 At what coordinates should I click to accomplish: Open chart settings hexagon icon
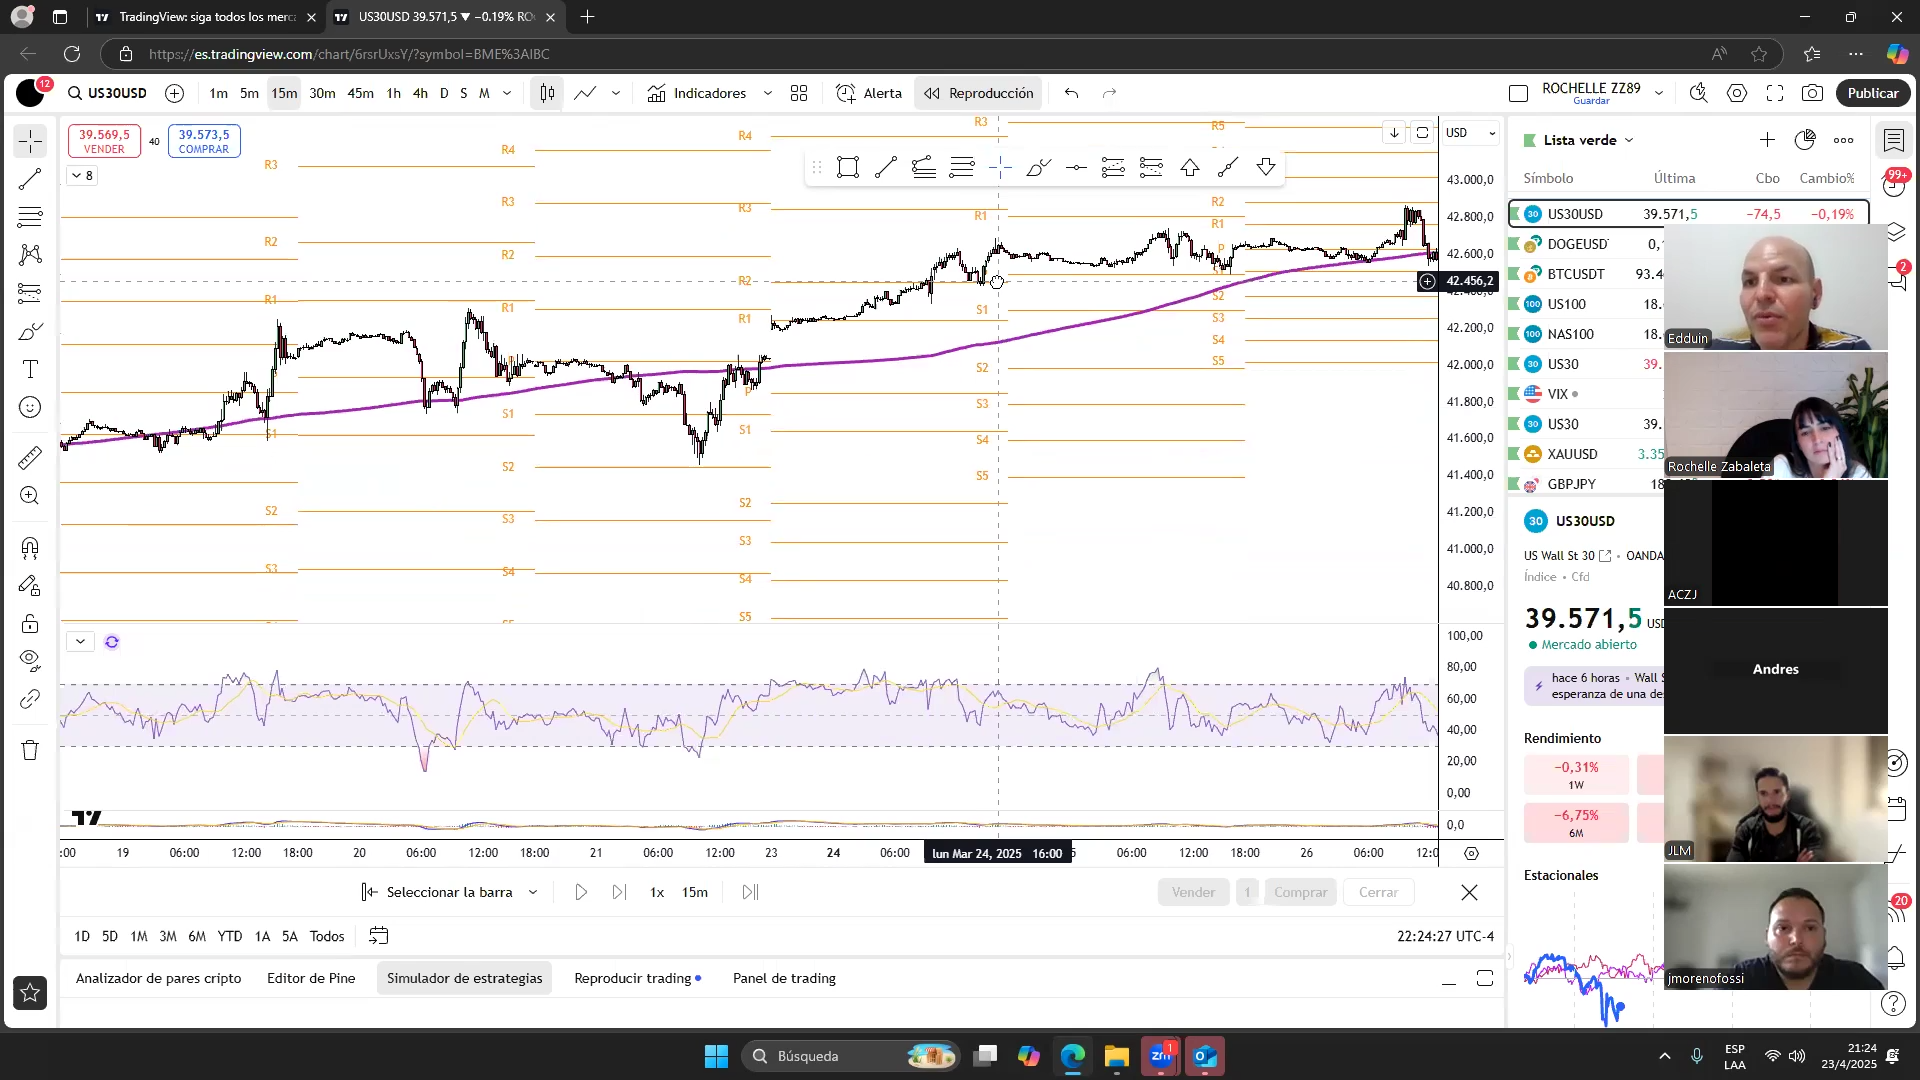coord(1737,93)
